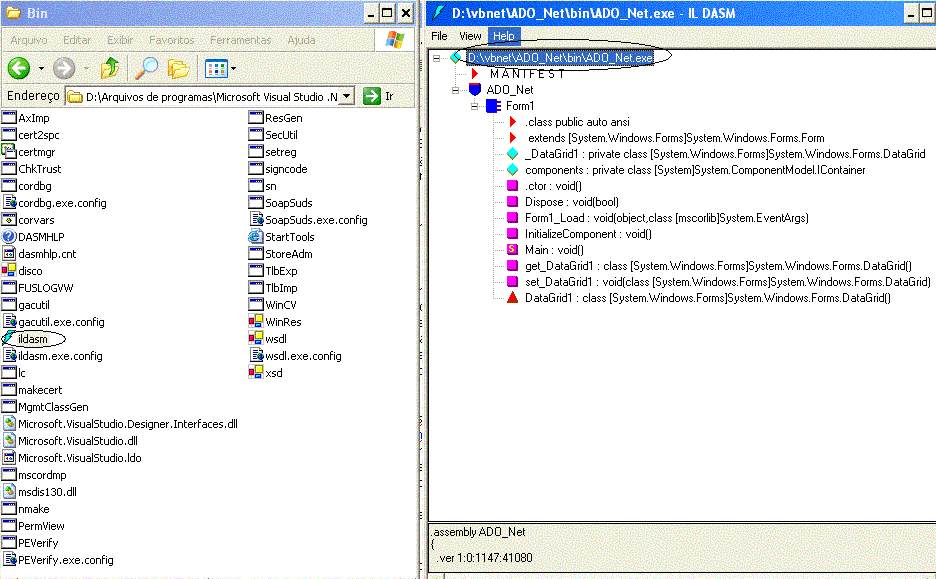
Task: Select root node D:\vbnet\ADO_Net\bin\ADO_Net.exe
Action: point(560,58)
